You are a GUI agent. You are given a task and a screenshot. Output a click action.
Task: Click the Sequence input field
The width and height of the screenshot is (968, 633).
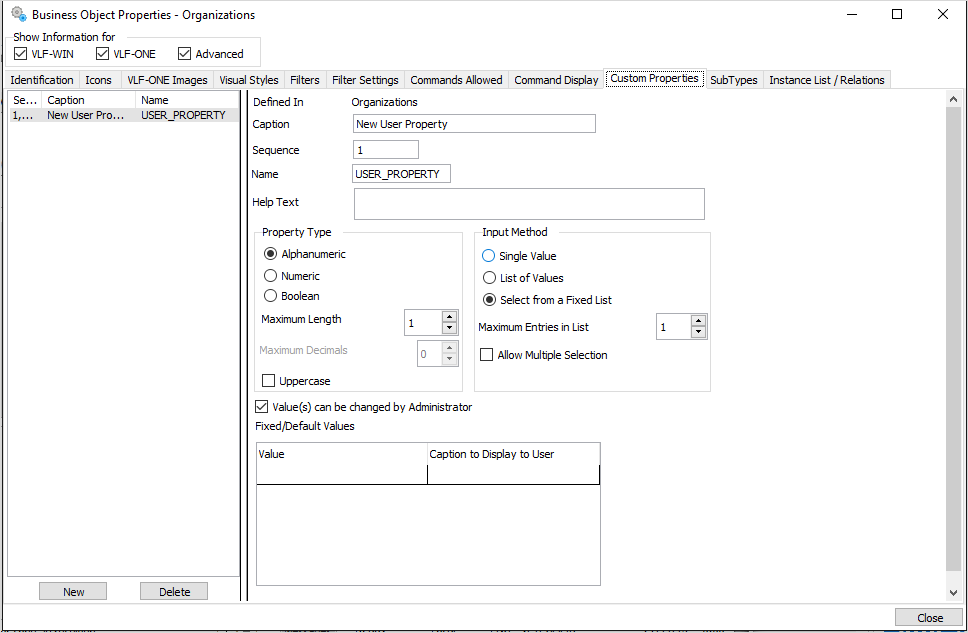tap(386, 149)
